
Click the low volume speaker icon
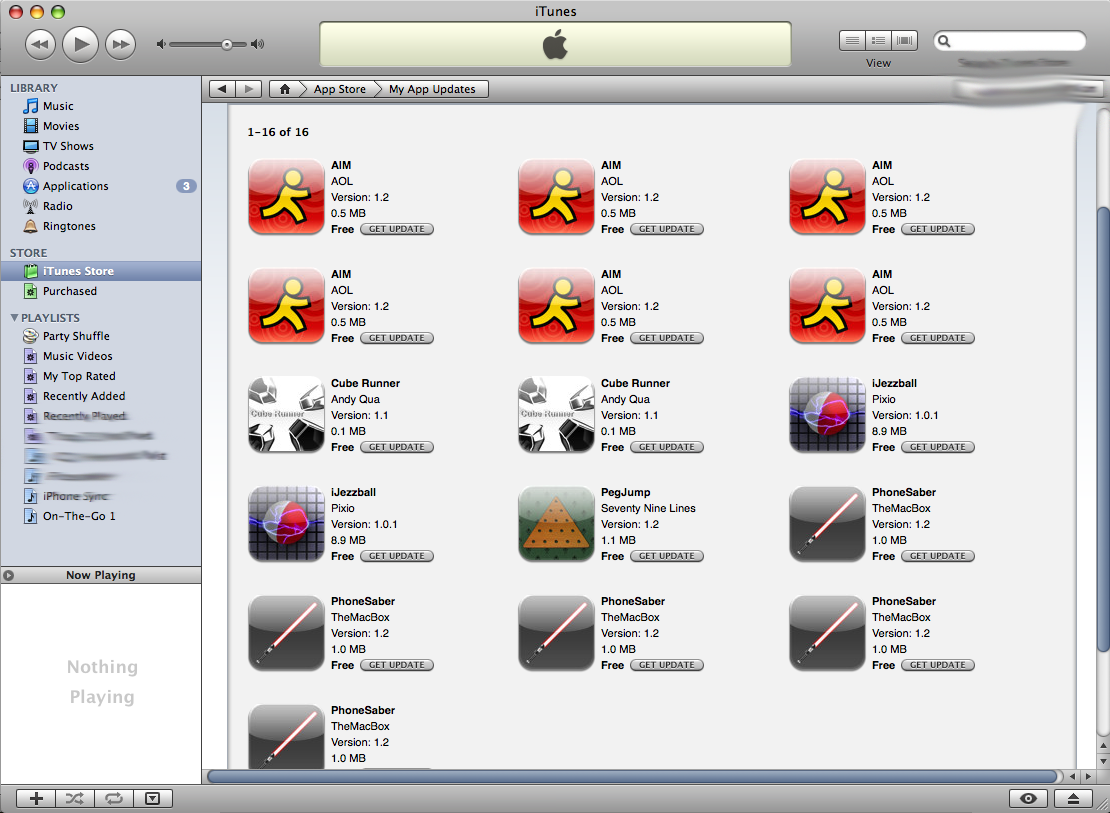pos(161,45)
